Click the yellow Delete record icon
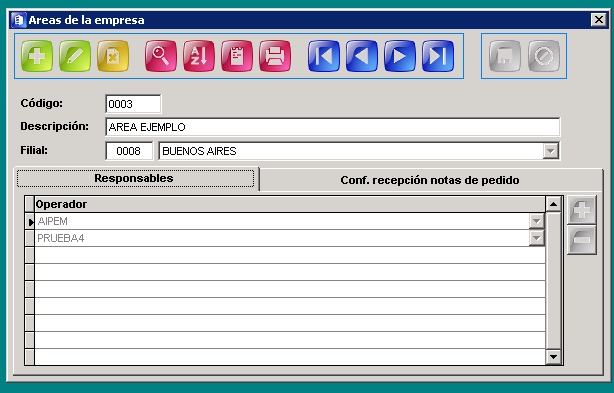614x393 pixels. (x=113, y=56)
